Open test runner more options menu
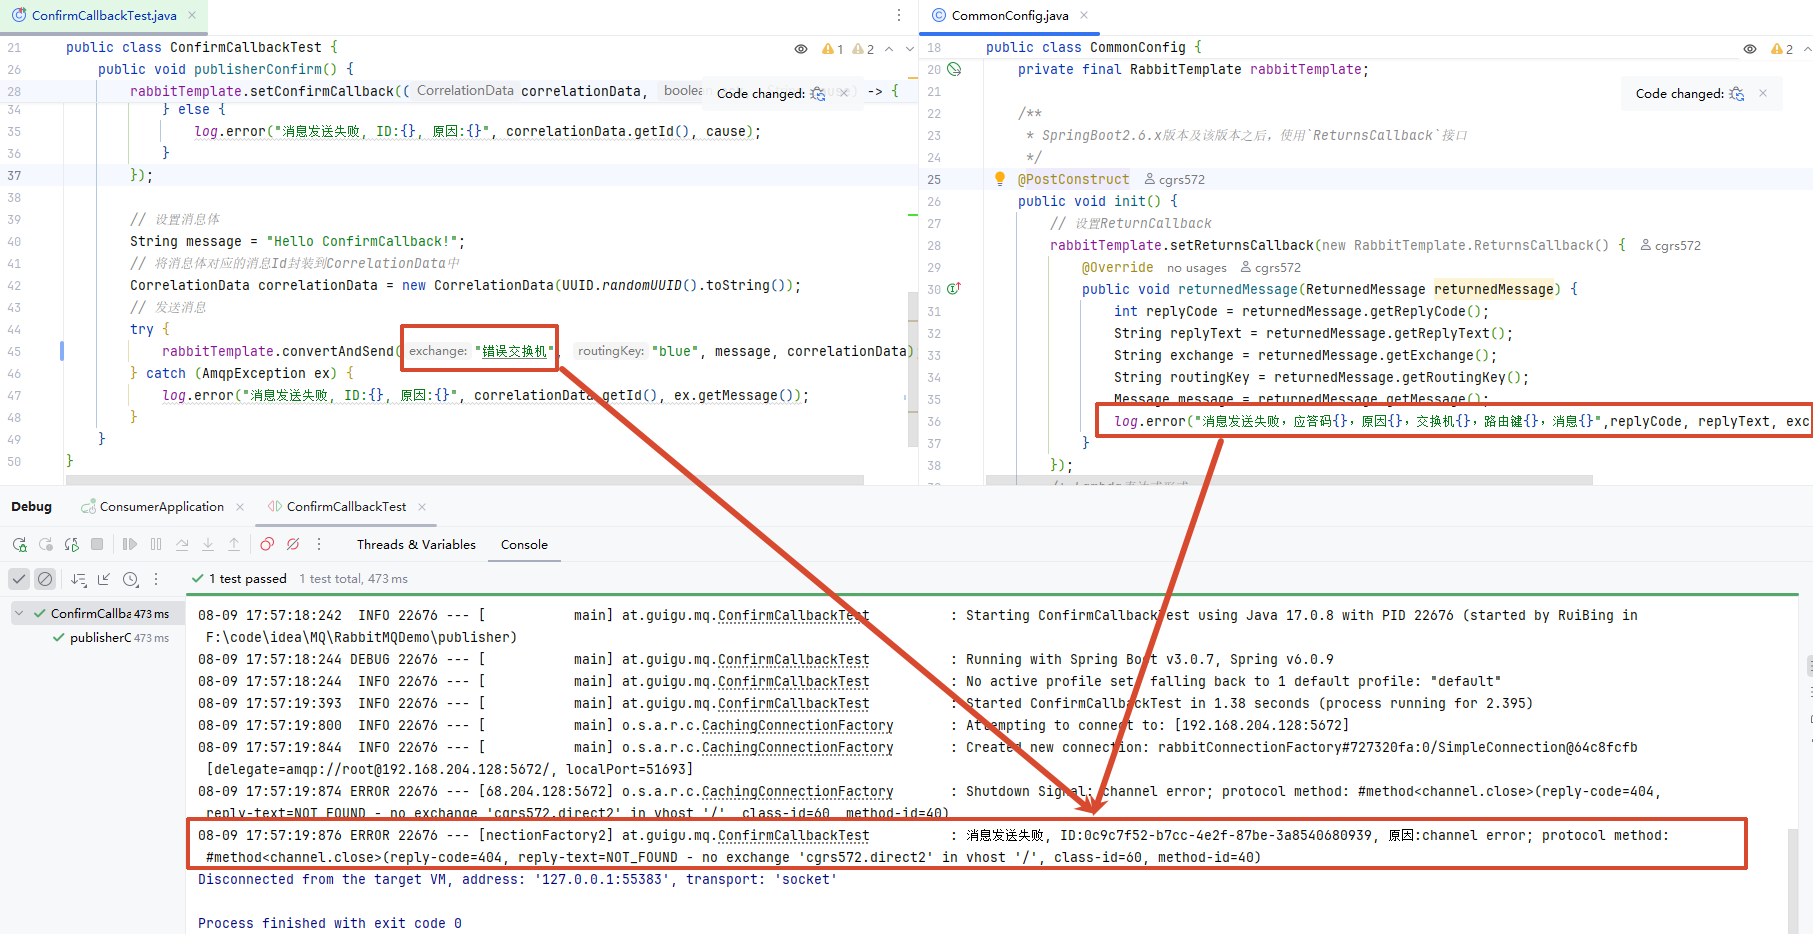 point(156,579)
